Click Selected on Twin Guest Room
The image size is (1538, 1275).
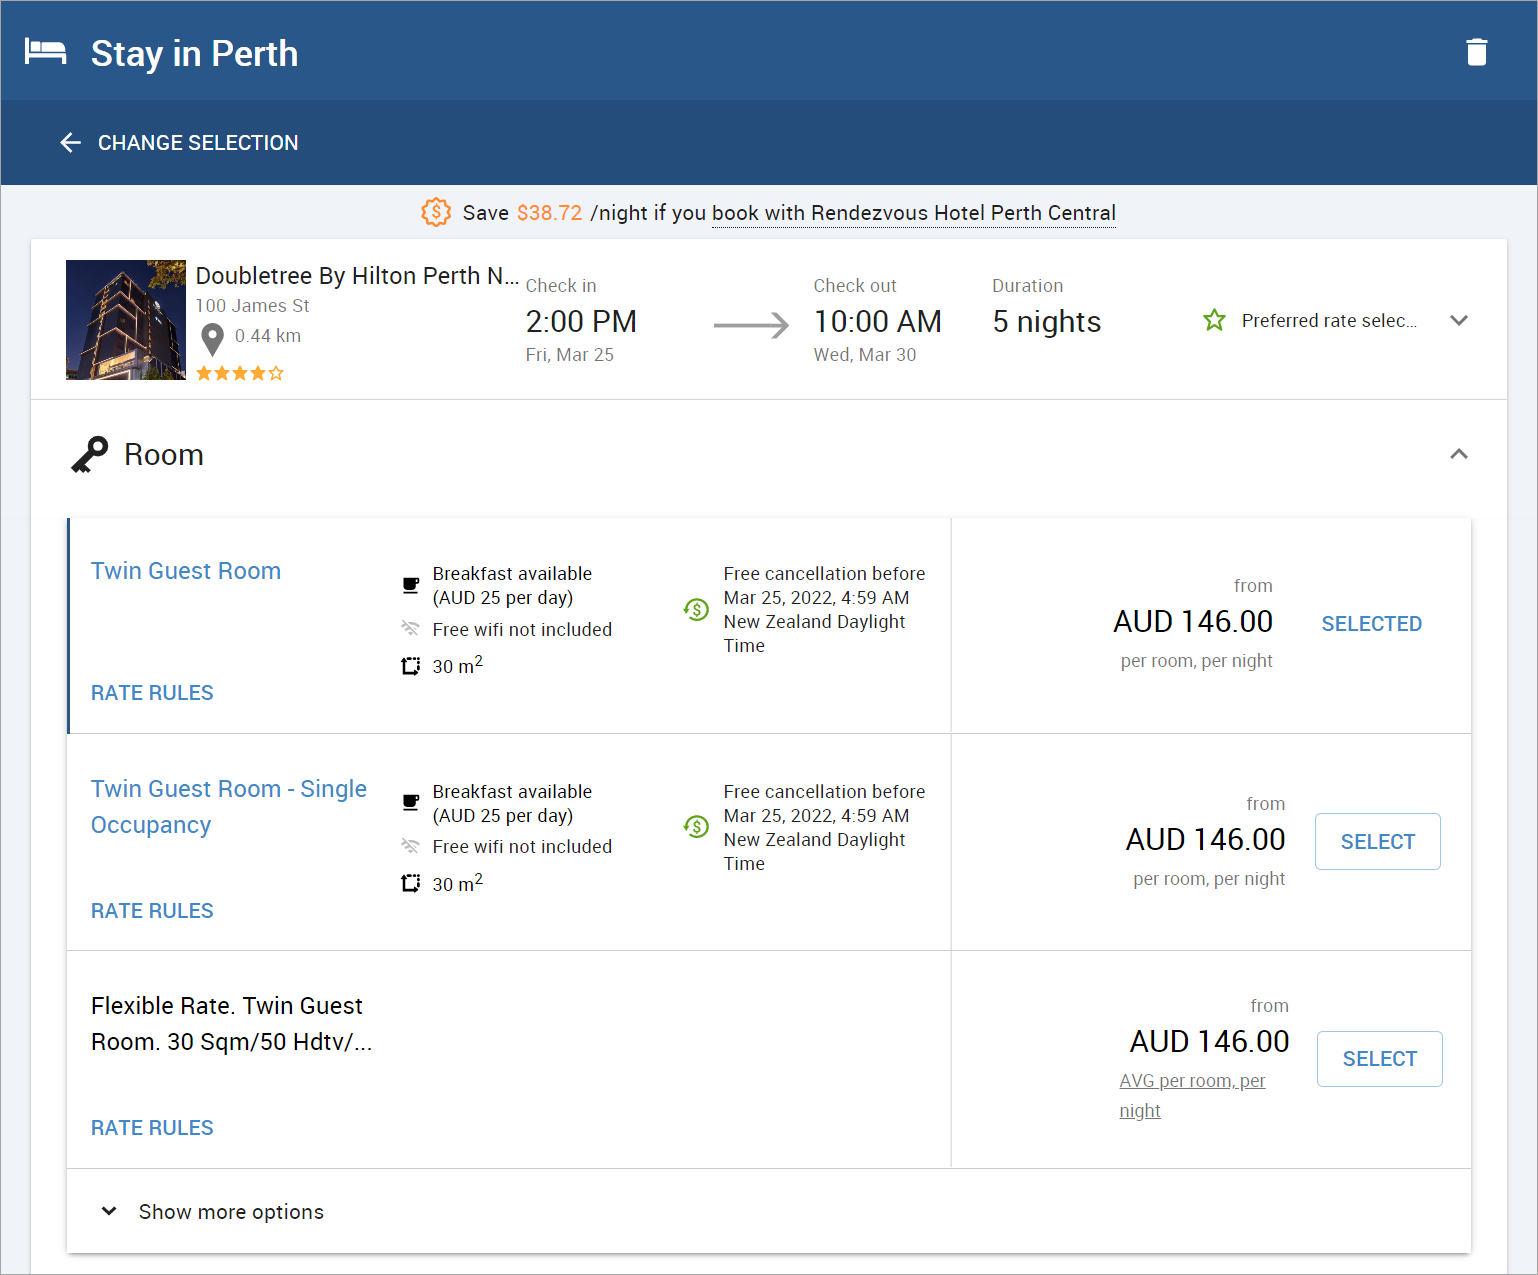(1371, 624)
